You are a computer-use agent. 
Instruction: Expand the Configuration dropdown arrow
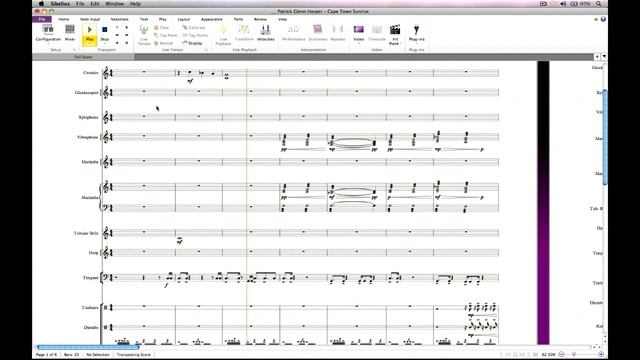click(x=48, y=43)
